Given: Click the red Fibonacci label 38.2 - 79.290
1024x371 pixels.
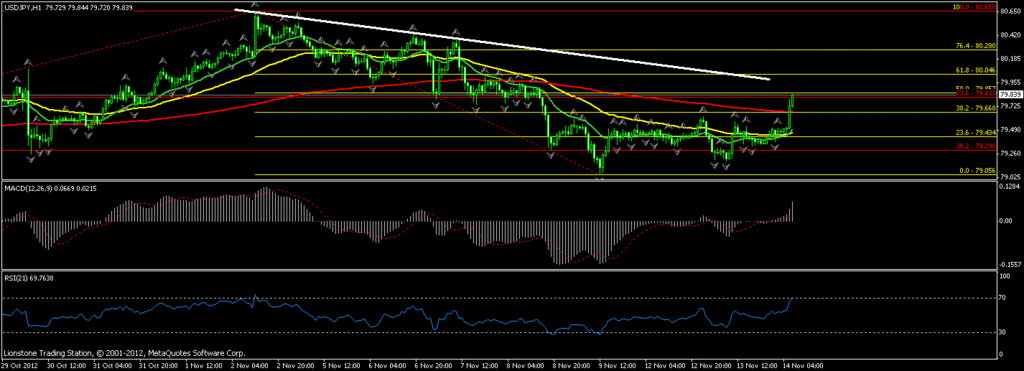Looking at the screenshot, I should (x=977, y=147).
